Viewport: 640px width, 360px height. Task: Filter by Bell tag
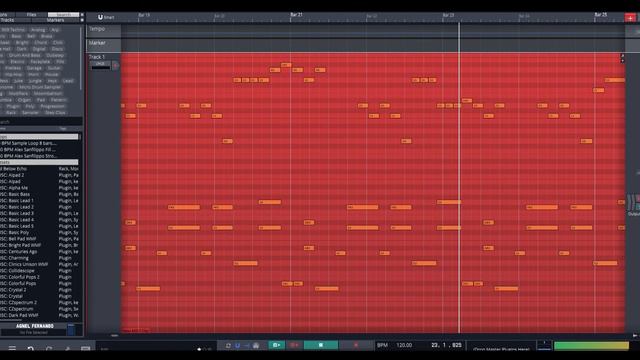(31, 36)
